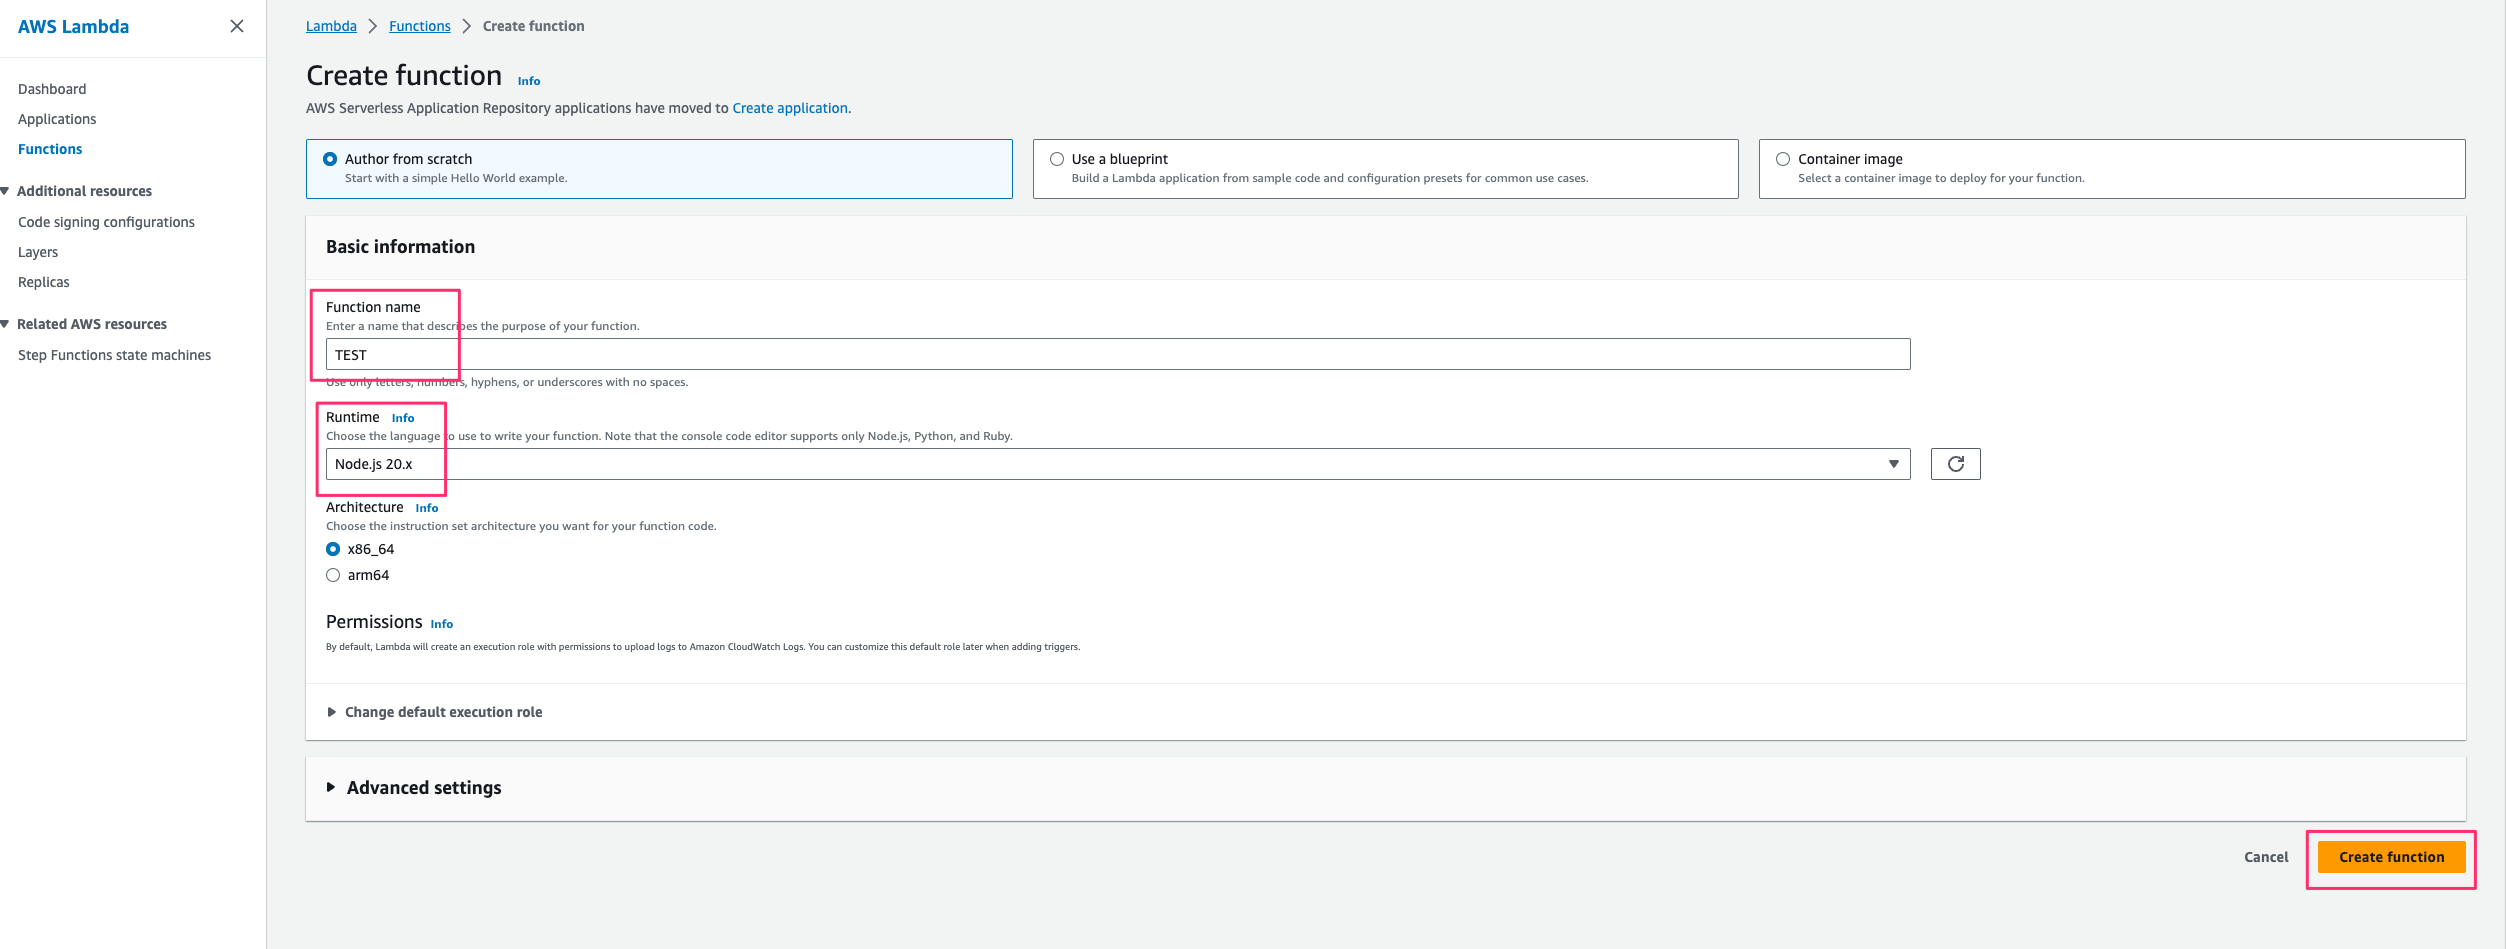Image resolution: width=2506 pixels, height=949 pixels.
Task: Open Info link beside Runtime
Action: 403,418
